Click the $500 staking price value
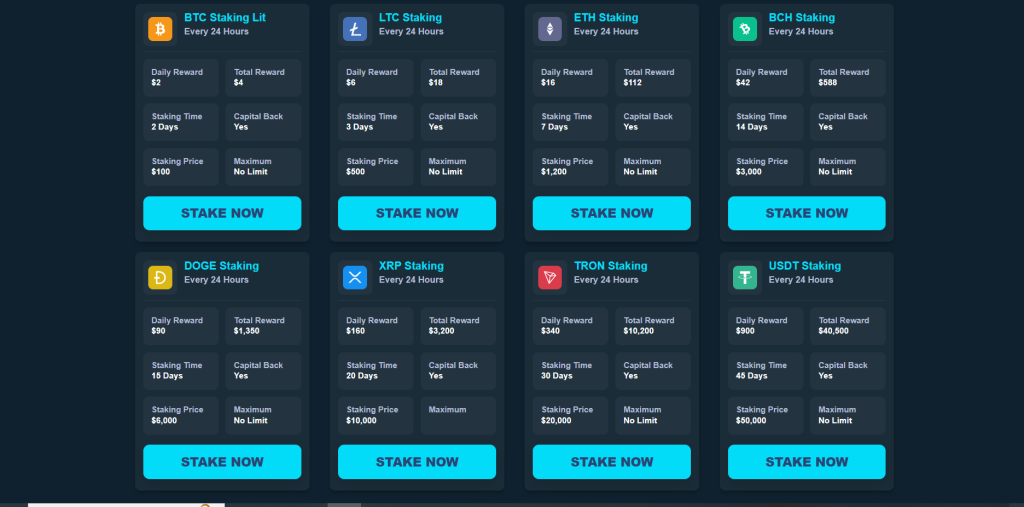This screenshot has width=1024, height=507. point(355,172)
